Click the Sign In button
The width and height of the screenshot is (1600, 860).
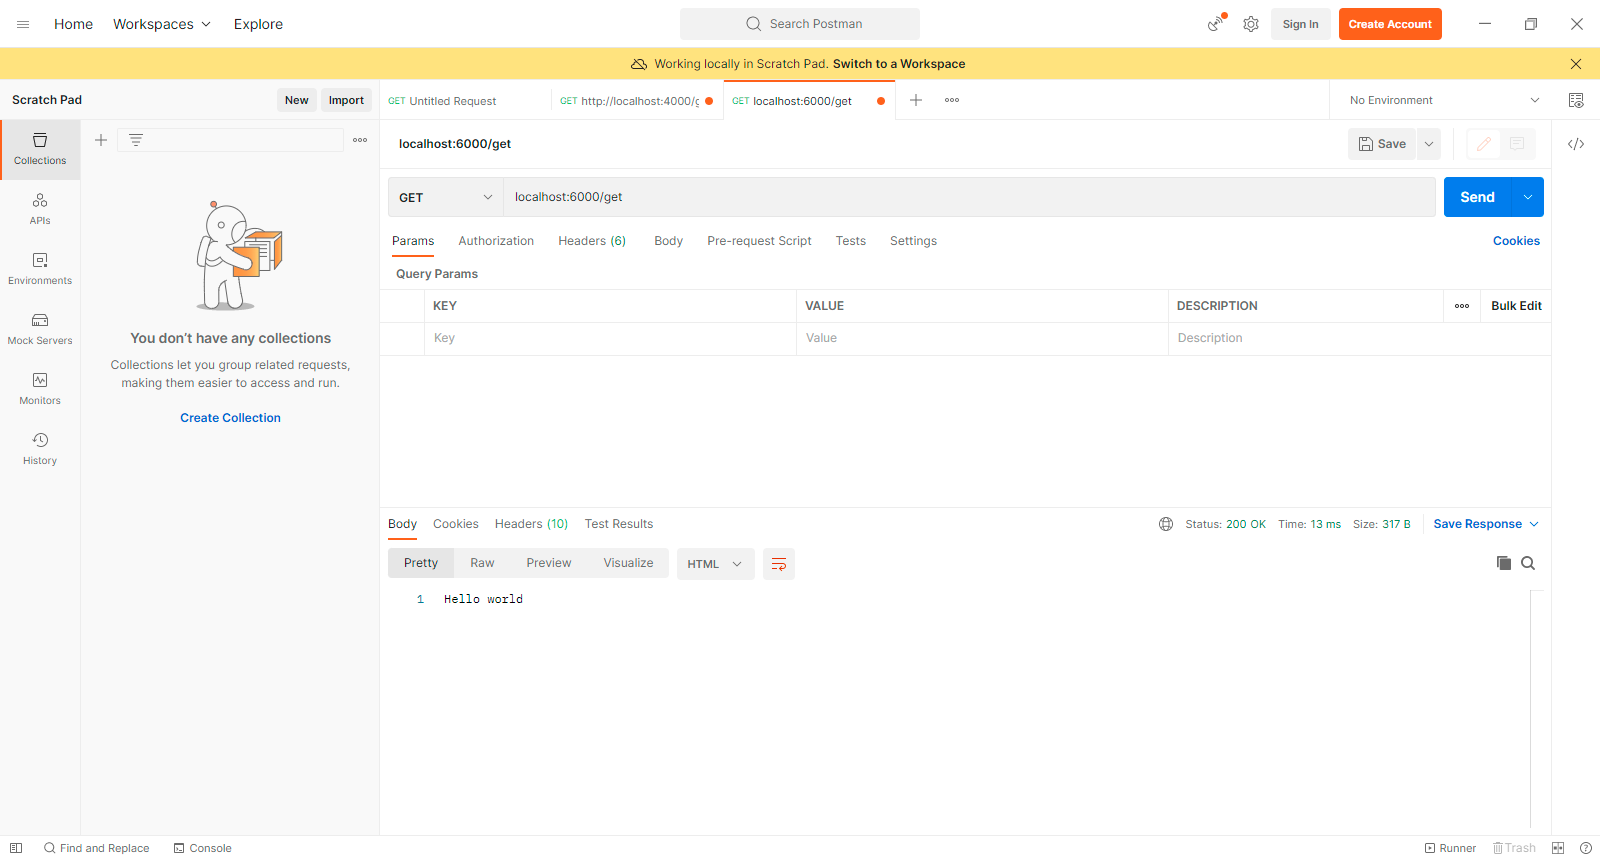click(1301, 24)
